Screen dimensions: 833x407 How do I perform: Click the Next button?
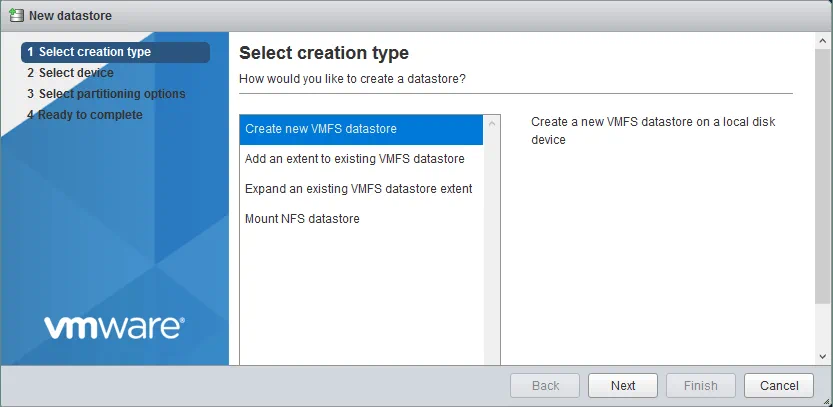tap(623, 386)
